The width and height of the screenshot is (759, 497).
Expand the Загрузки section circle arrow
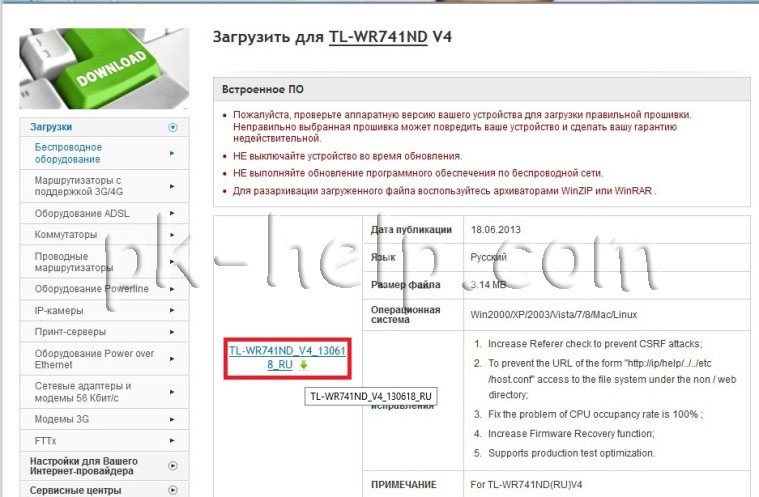coord(172,127)
